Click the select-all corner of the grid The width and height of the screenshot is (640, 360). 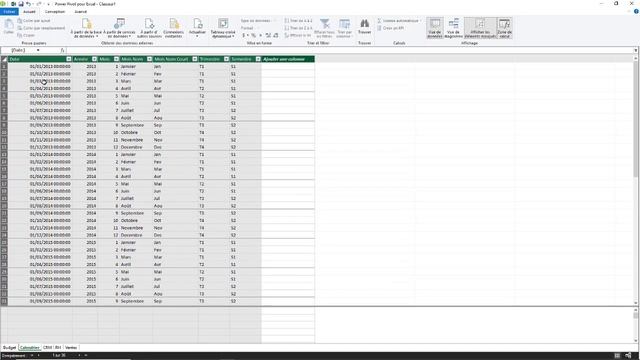tap(4, 59)
